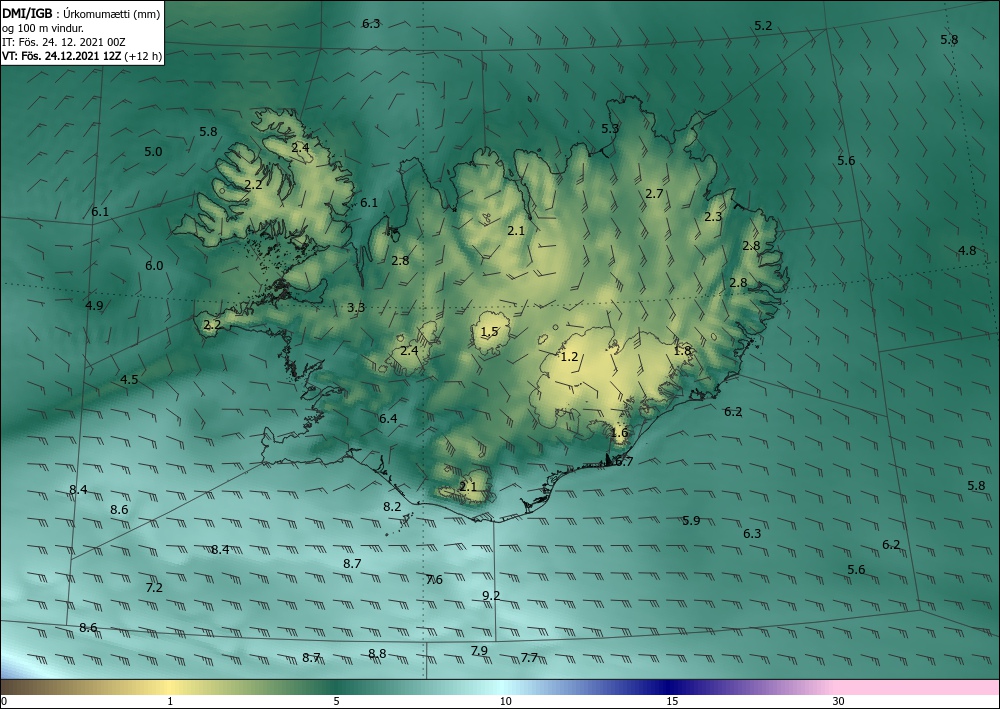The width and height of the screenshot is (1000, 709).
Task: Click the 5.3 value label
Action: (610, 129)
